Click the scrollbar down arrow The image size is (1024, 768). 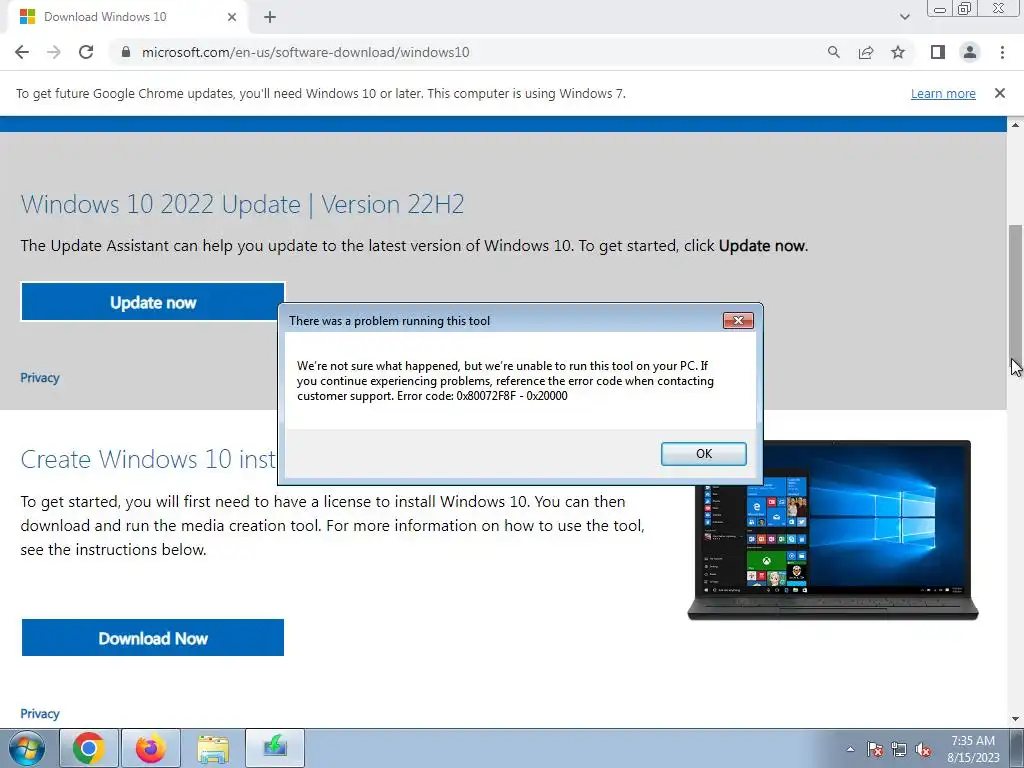tap(1016, 720)
